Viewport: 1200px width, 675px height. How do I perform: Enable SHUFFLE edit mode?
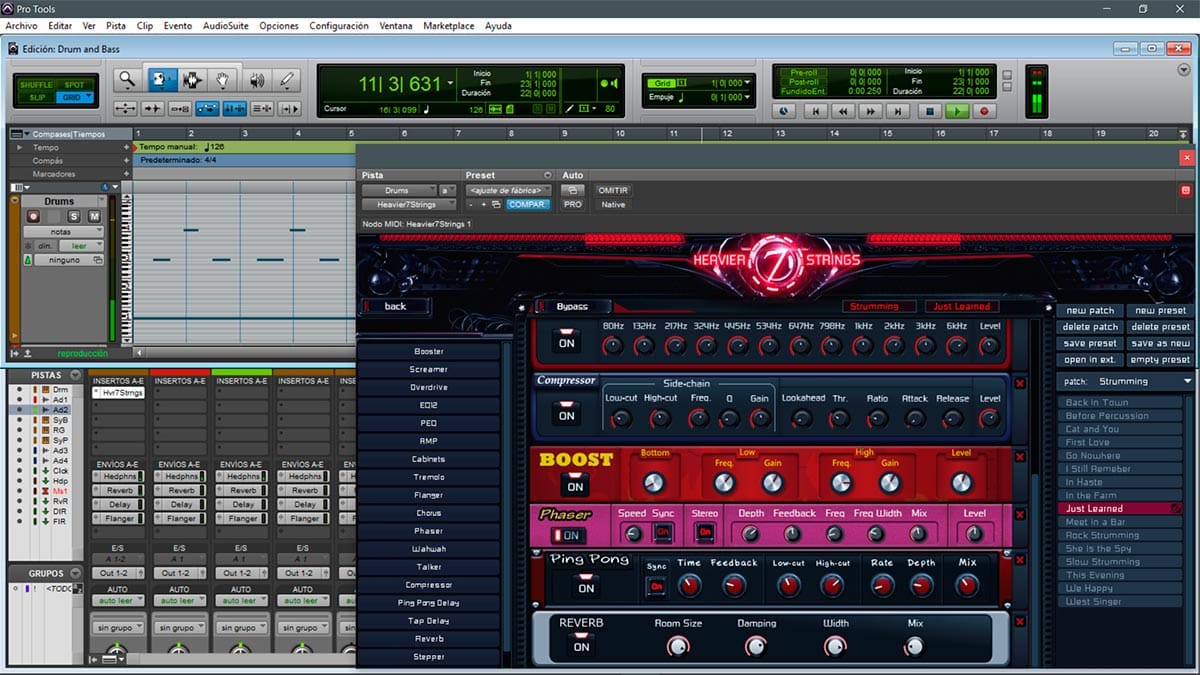(x=36, y=85)
